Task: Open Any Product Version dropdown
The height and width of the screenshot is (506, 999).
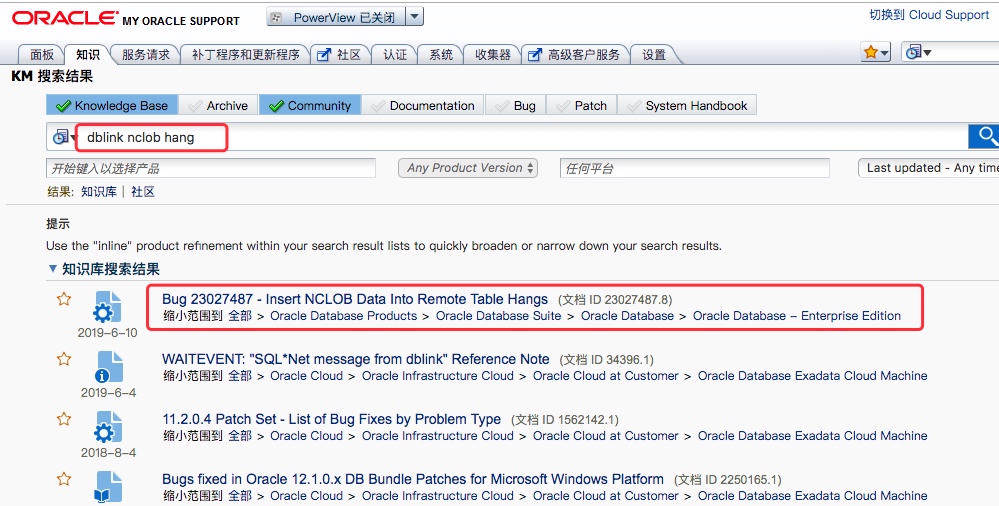Action: pos(468,168)
